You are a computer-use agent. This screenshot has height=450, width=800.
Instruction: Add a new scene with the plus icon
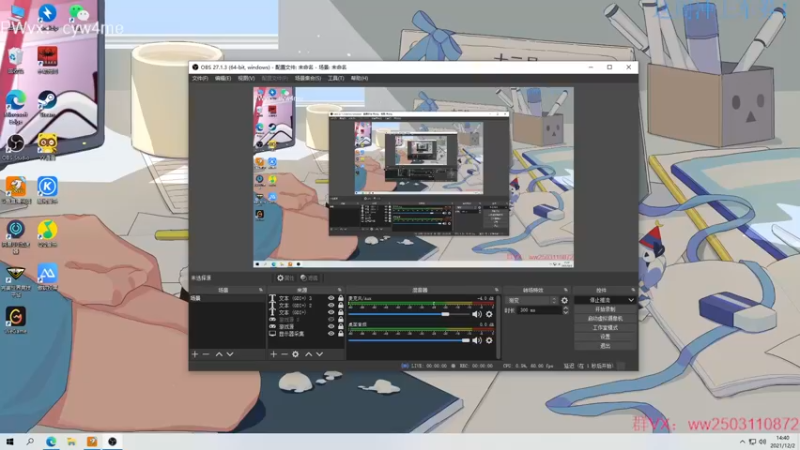[195, 354]
